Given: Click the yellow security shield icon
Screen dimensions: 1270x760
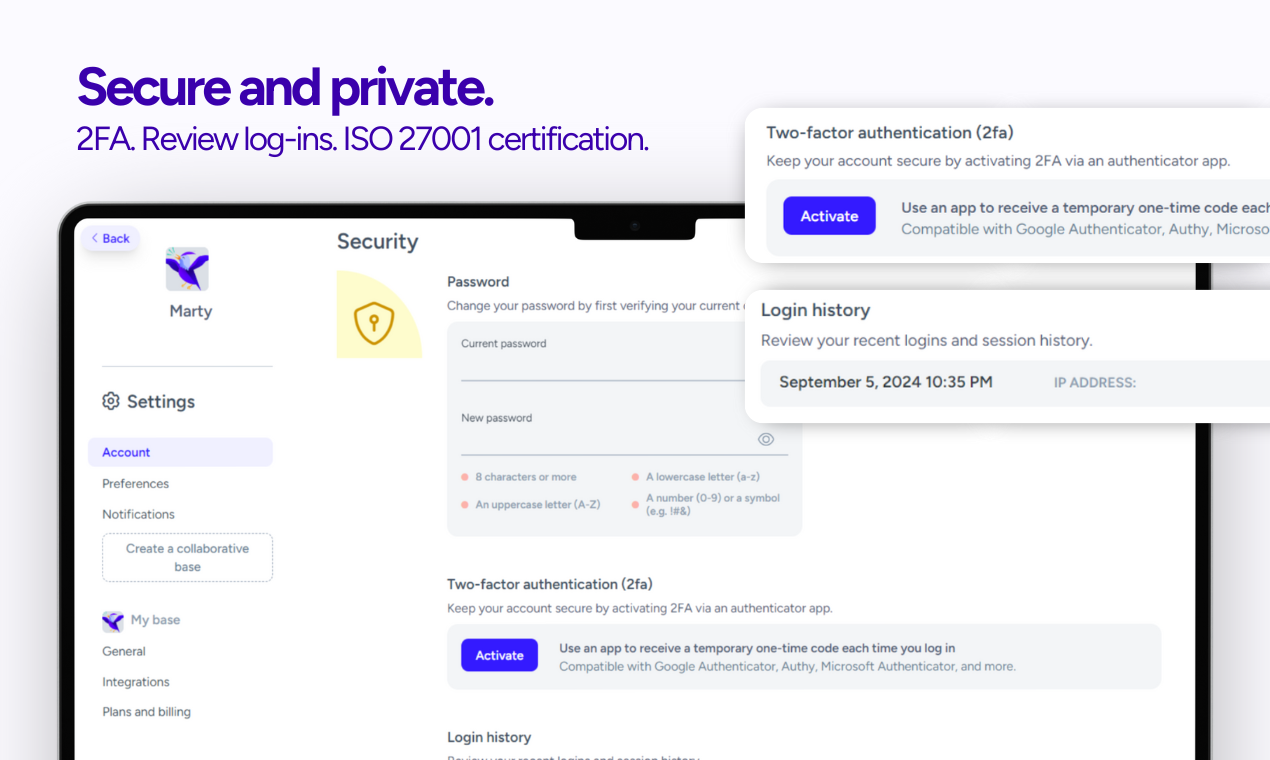Looking at the screenshot, I should click(x=374, y=322).
